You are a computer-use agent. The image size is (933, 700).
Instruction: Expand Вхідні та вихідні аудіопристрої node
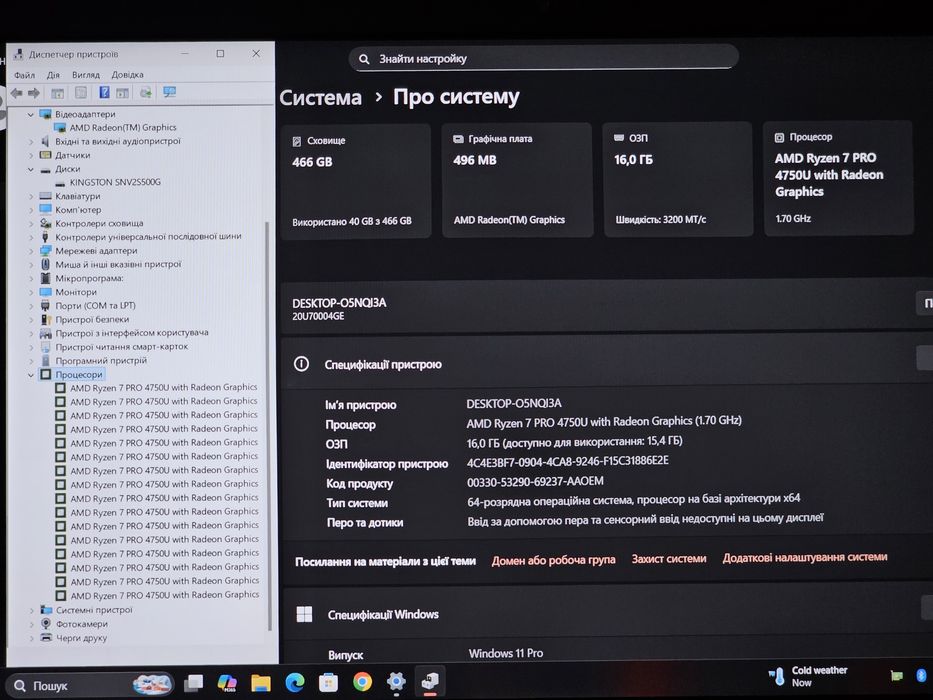(31, 142)
